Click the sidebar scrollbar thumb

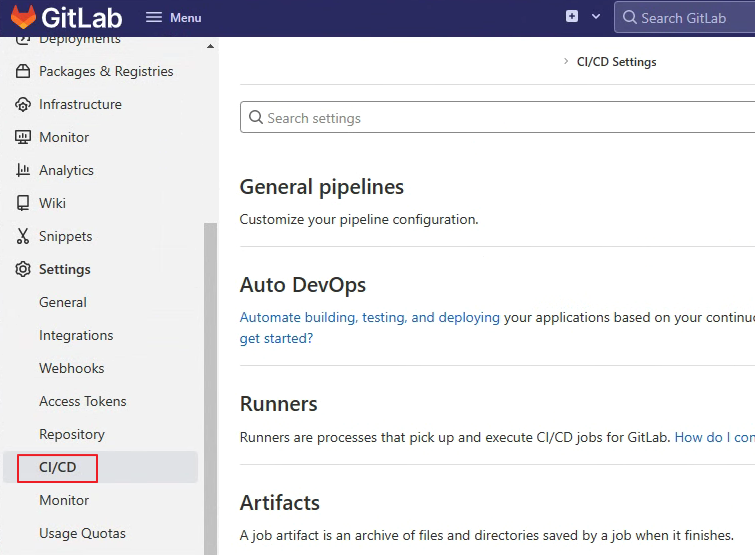click(x=210, y=388)
